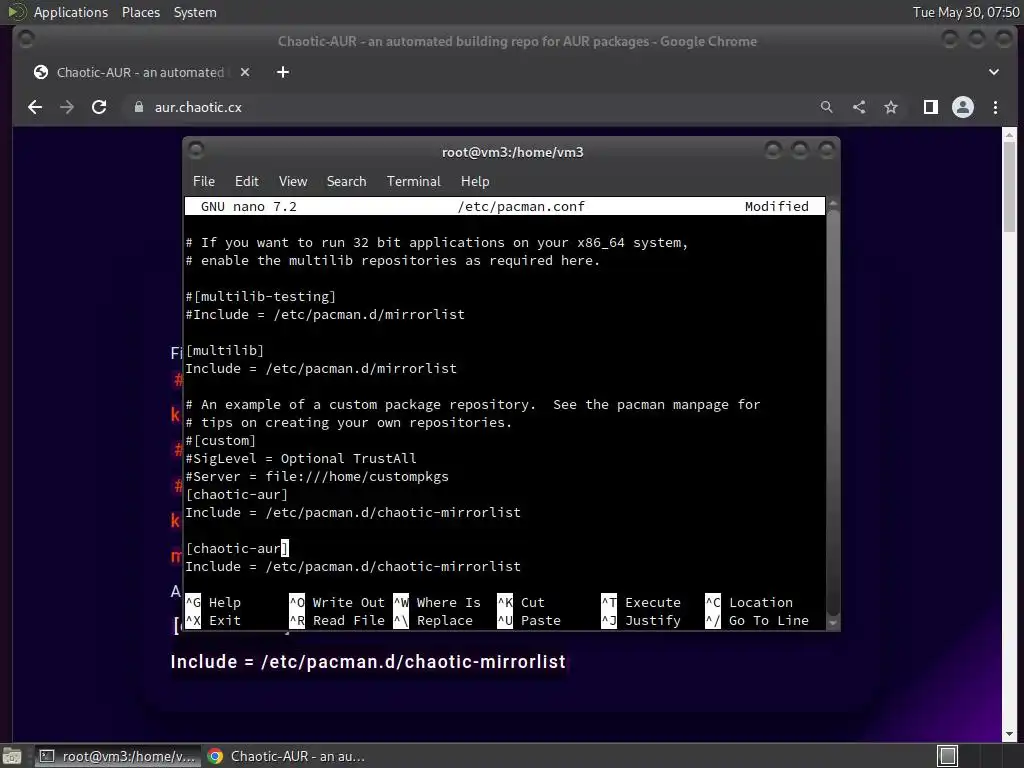
Task: Select the Chaotic-AUR browser tab
Action: (x=140, y=72)
